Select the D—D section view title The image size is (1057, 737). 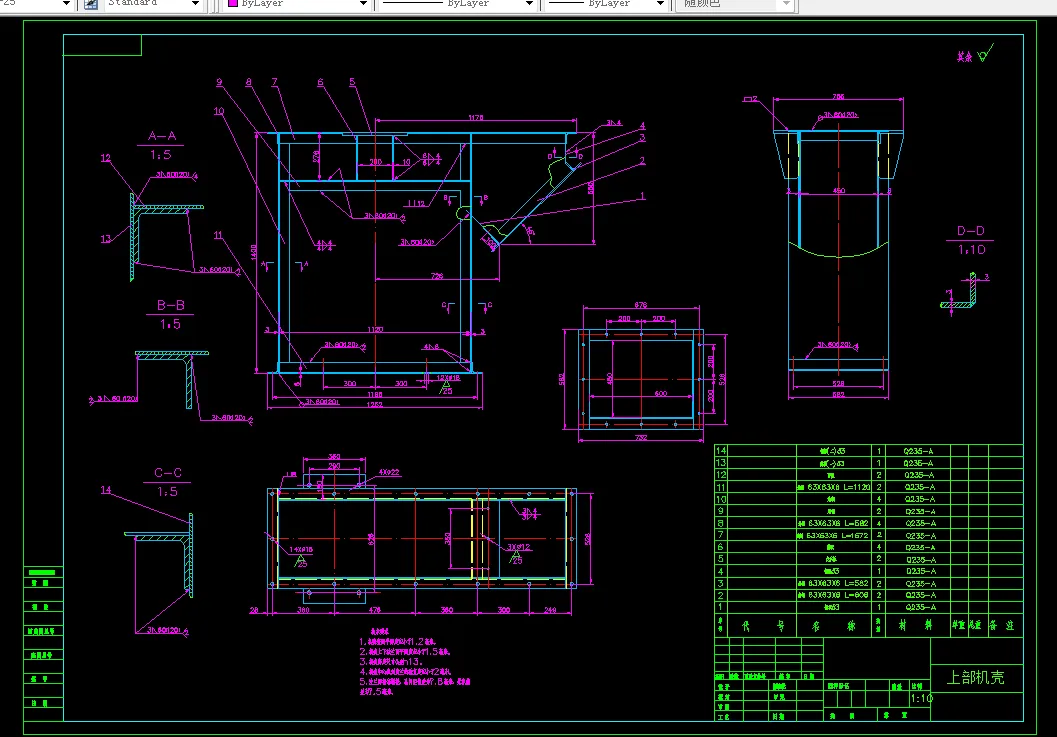point(970,231)
